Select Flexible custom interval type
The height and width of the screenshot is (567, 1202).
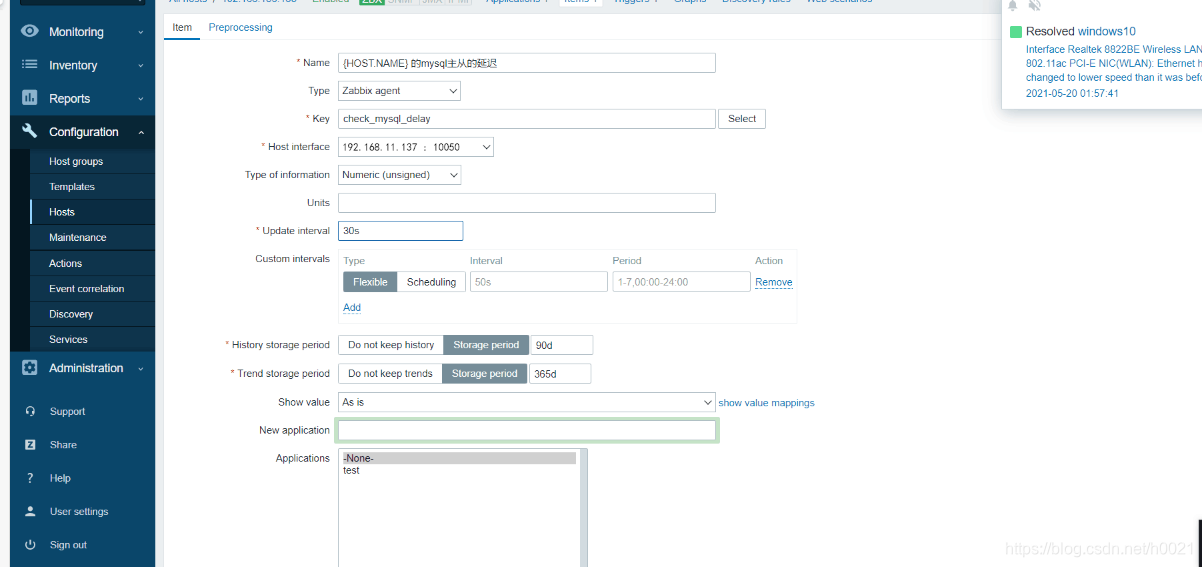[x=370, y=282]
